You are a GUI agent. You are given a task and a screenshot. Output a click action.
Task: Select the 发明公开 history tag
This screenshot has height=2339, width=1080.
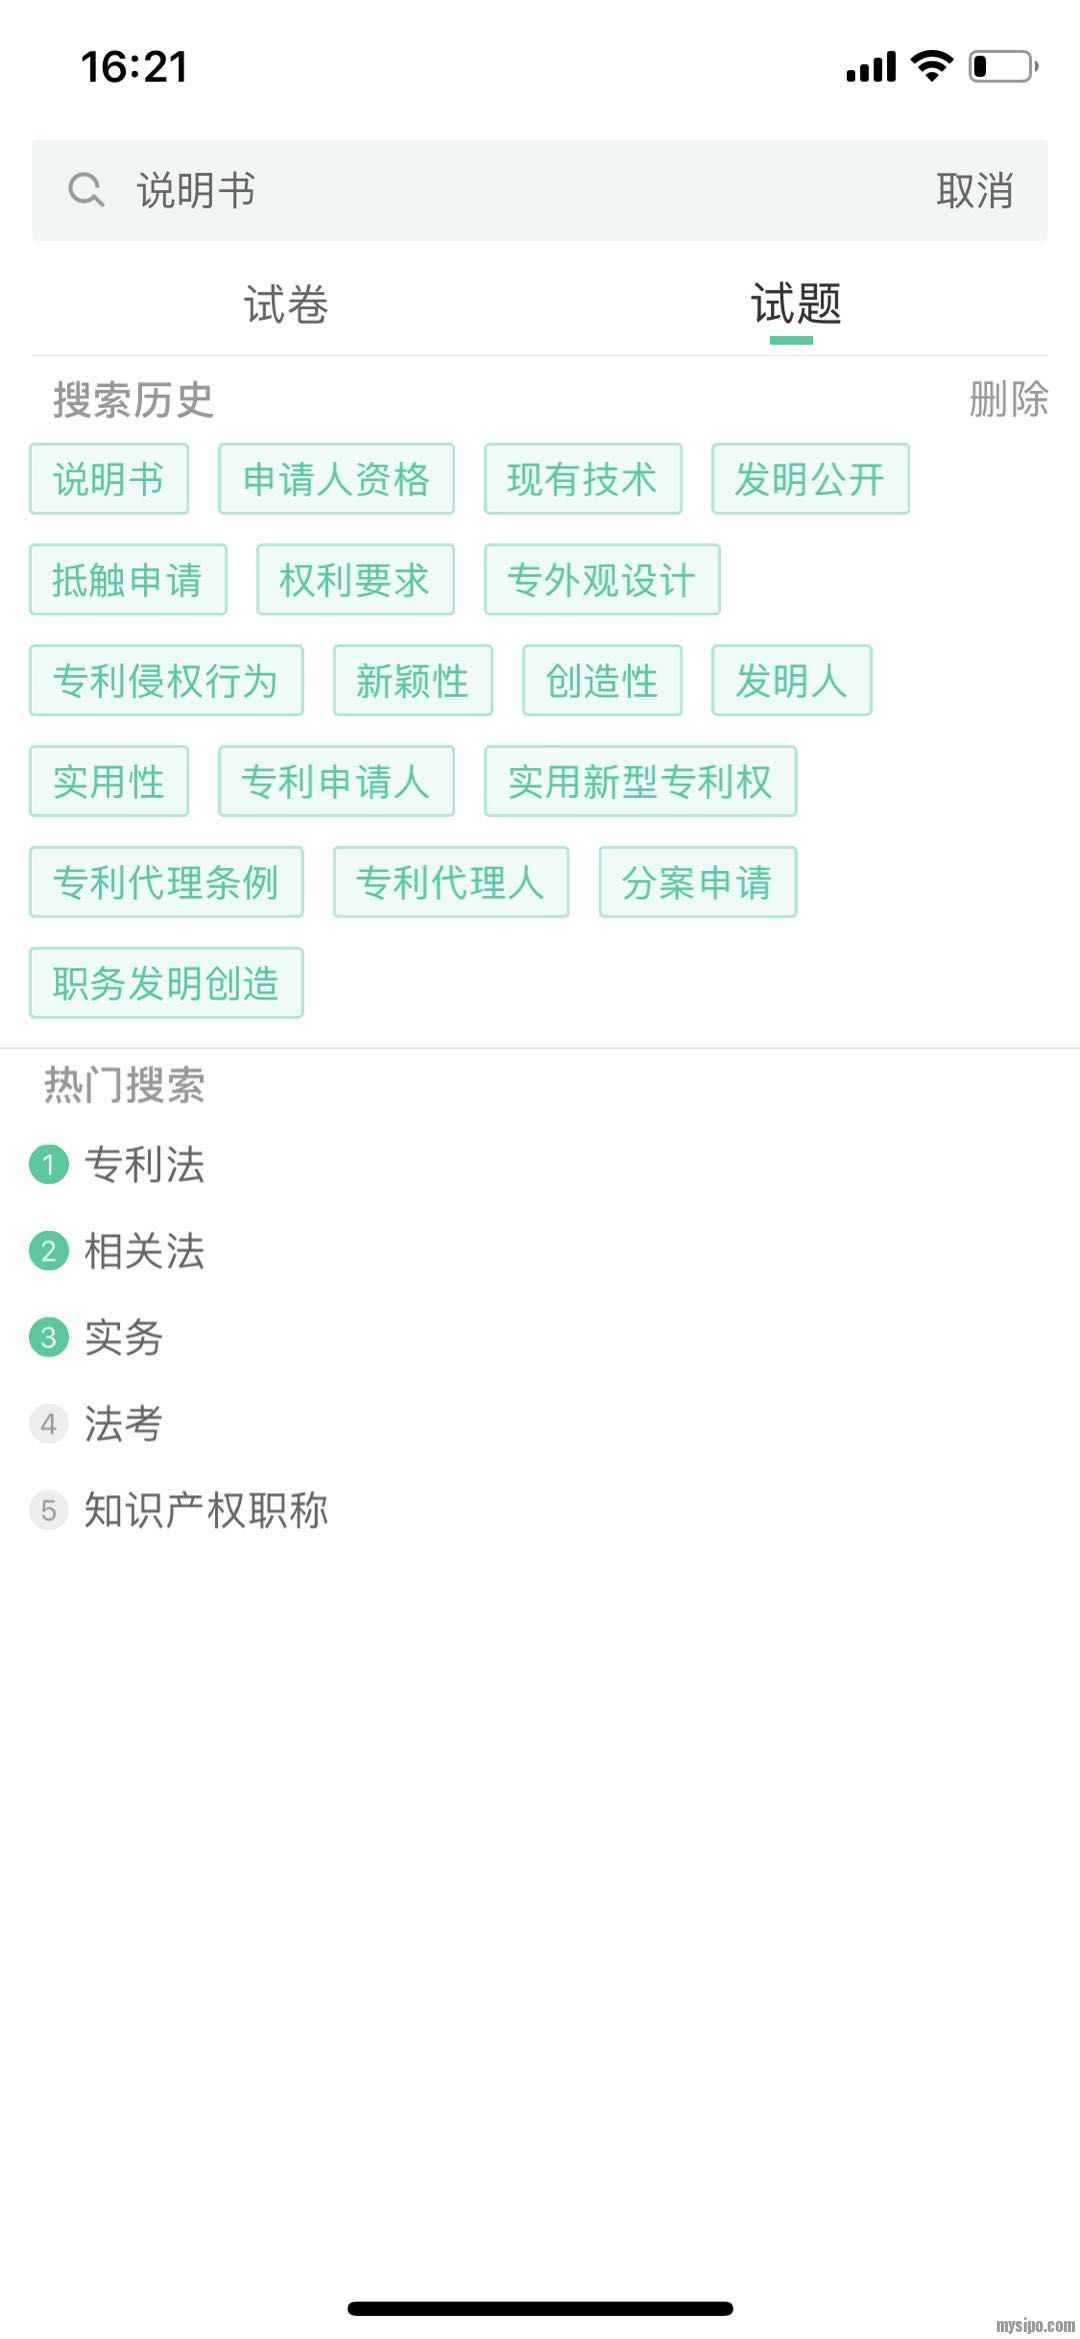tap(810, 479)
